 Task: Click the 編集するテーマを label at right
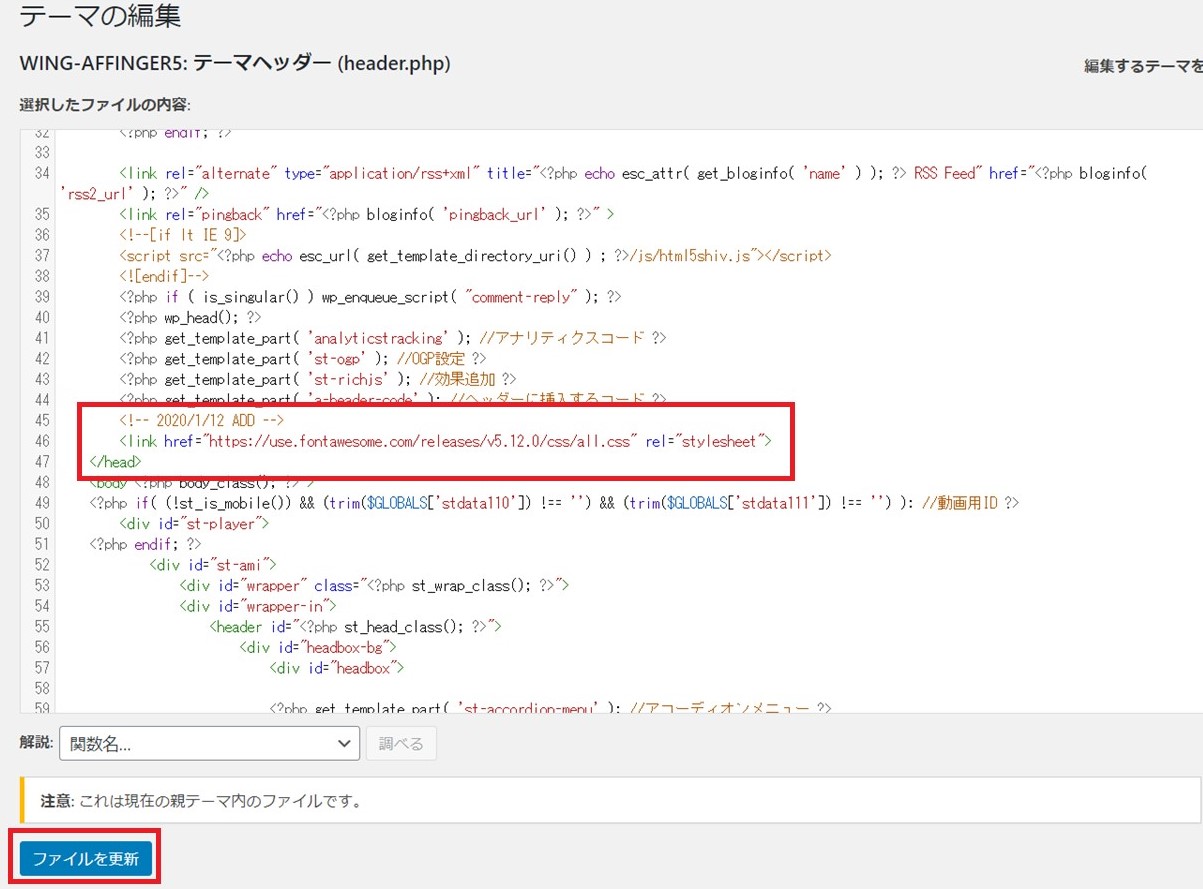coord(1144,66)
